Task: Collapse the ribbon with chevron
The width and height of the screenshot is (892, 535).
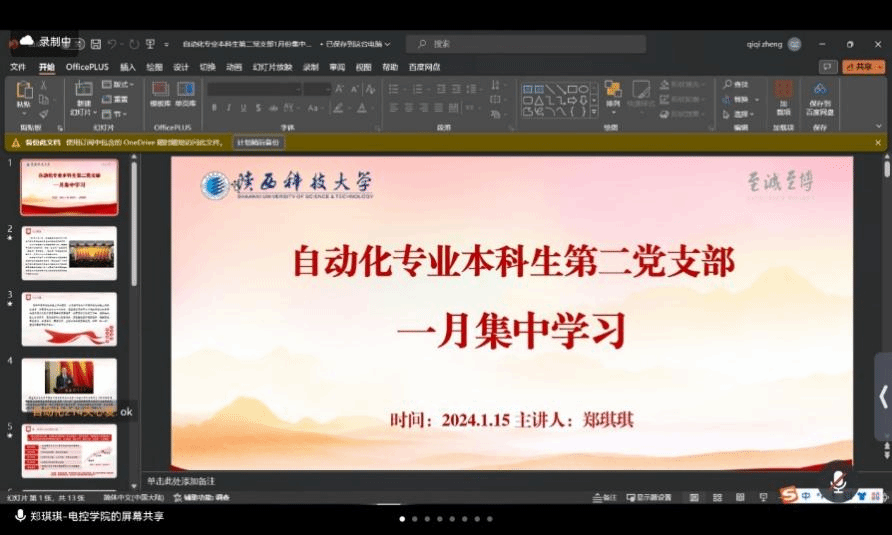Action: coord(878,126)
